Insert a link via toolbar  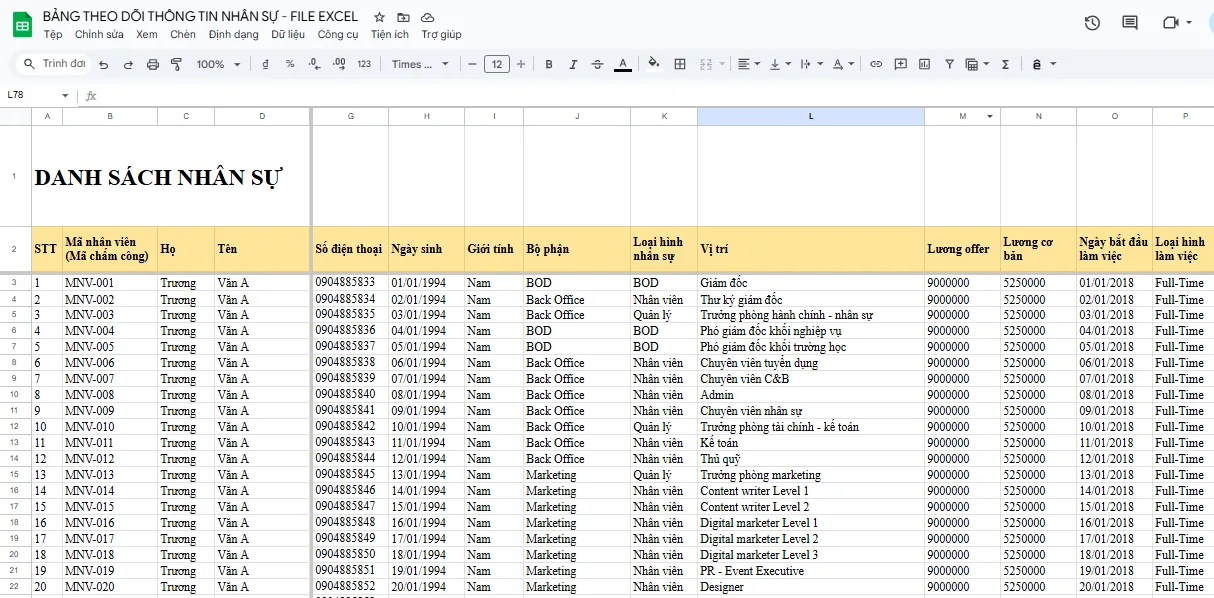tap(876, 64)
